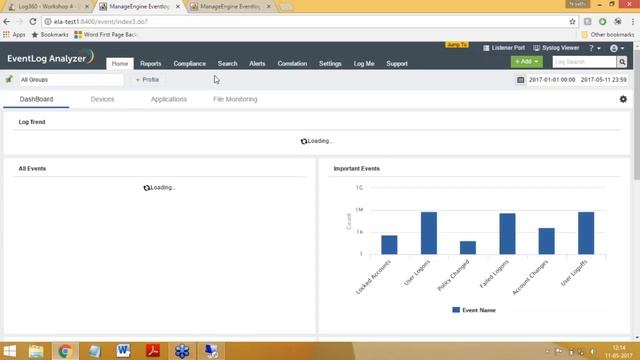640x360 pixels.
Task: Open the Correlation menu
Action: [x=292, y=64]
